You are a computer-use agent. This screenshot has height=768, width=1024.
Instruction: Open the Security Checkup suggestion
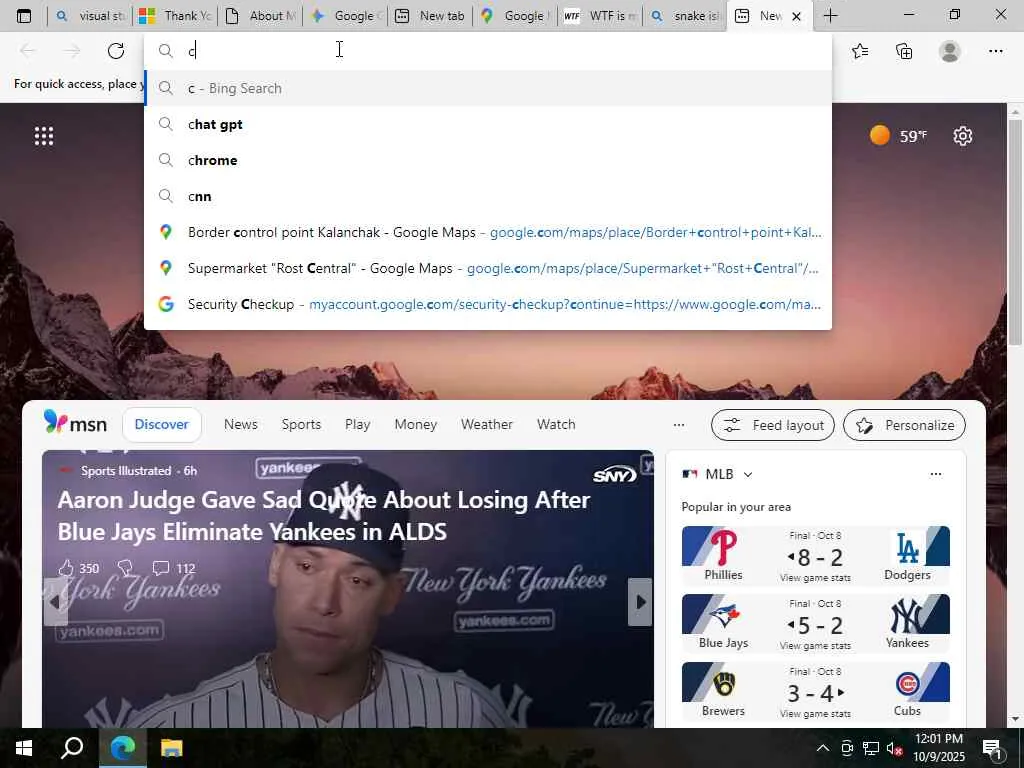(x=487, y=304)
